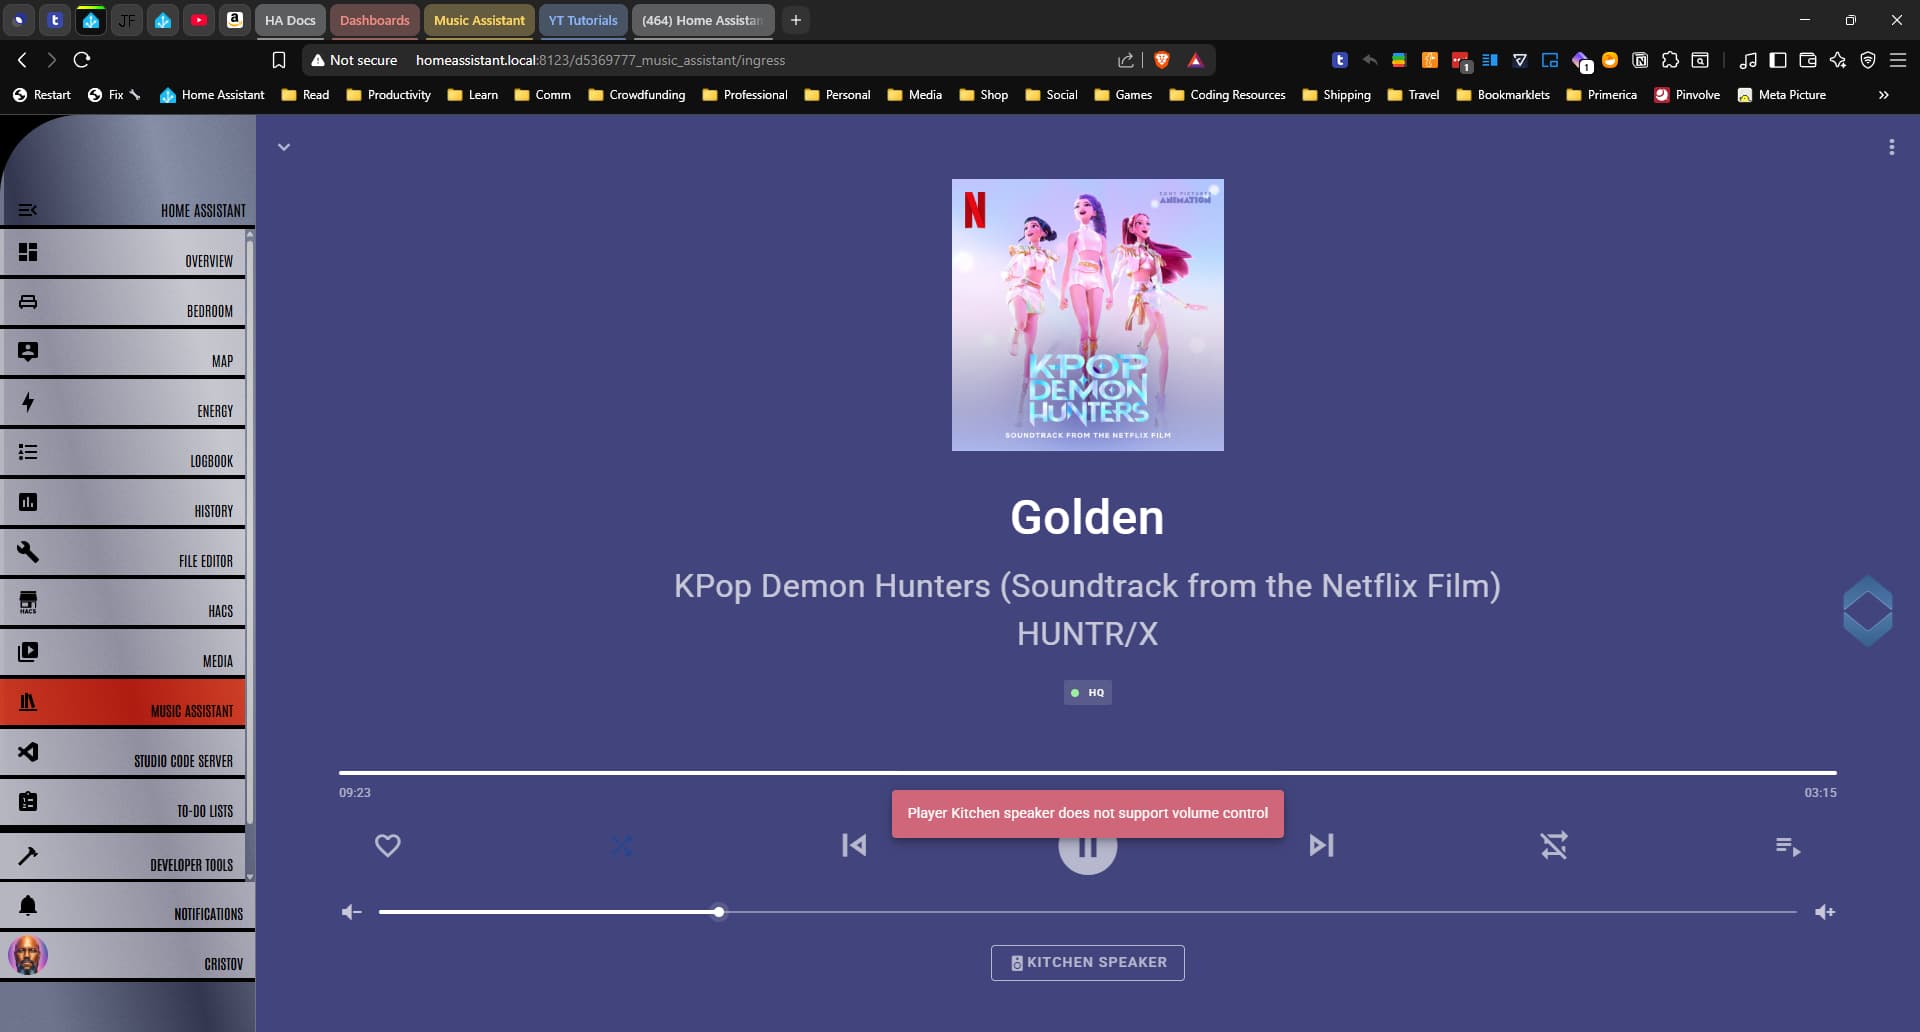Show more bookmarks with the overflow chevron

(x=1884, y=95)
